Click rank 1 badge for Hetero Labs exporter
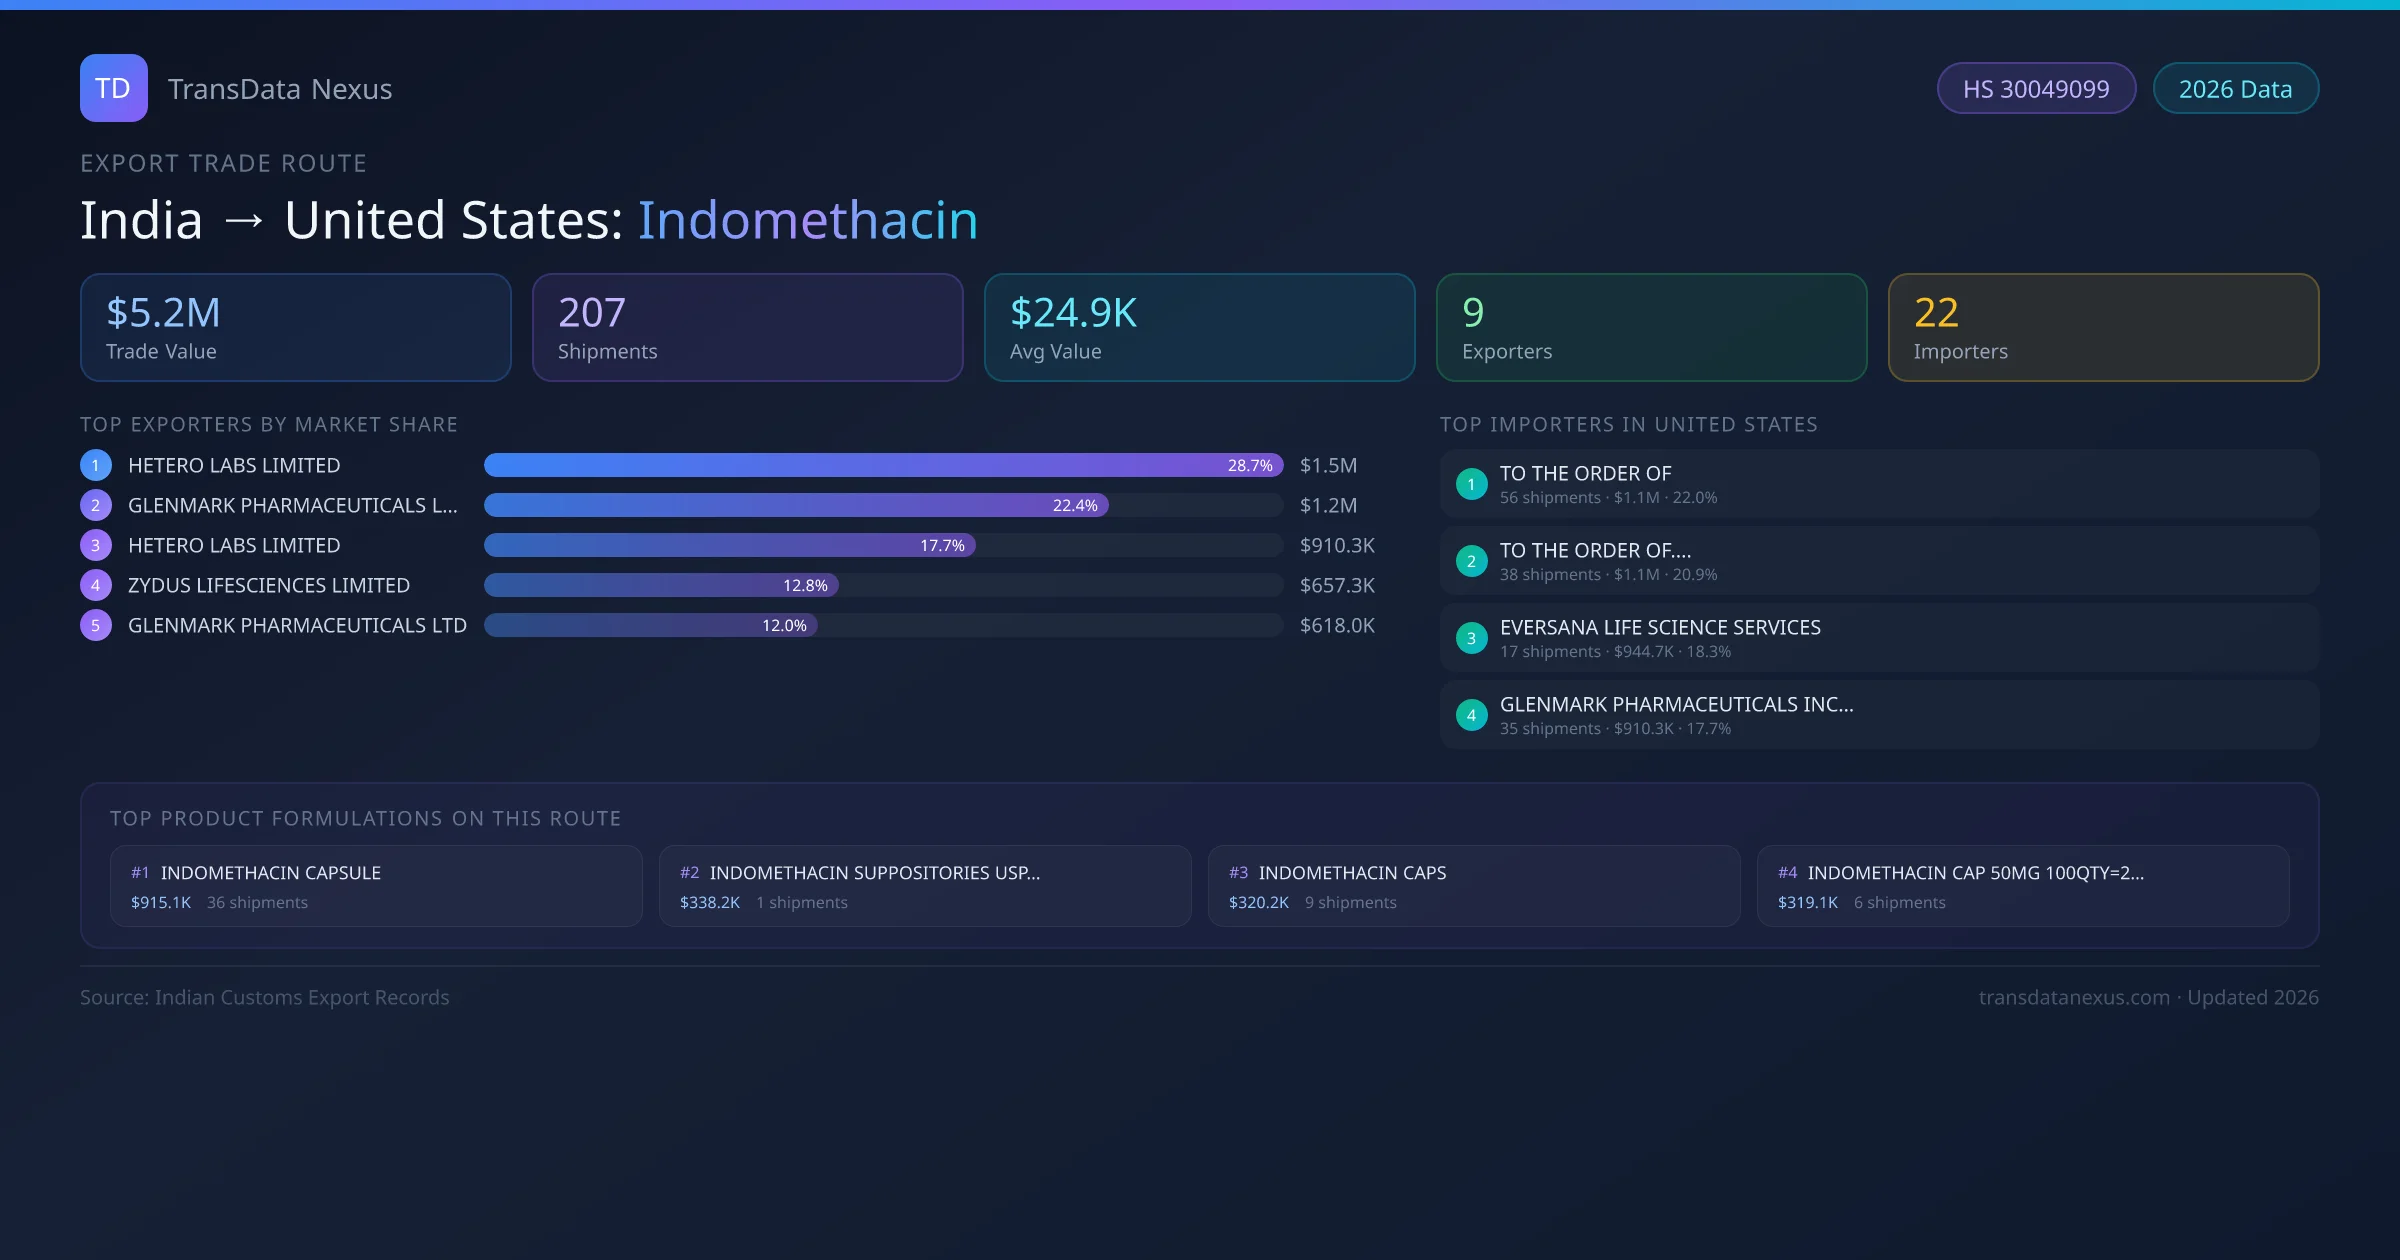 point(96,465)
